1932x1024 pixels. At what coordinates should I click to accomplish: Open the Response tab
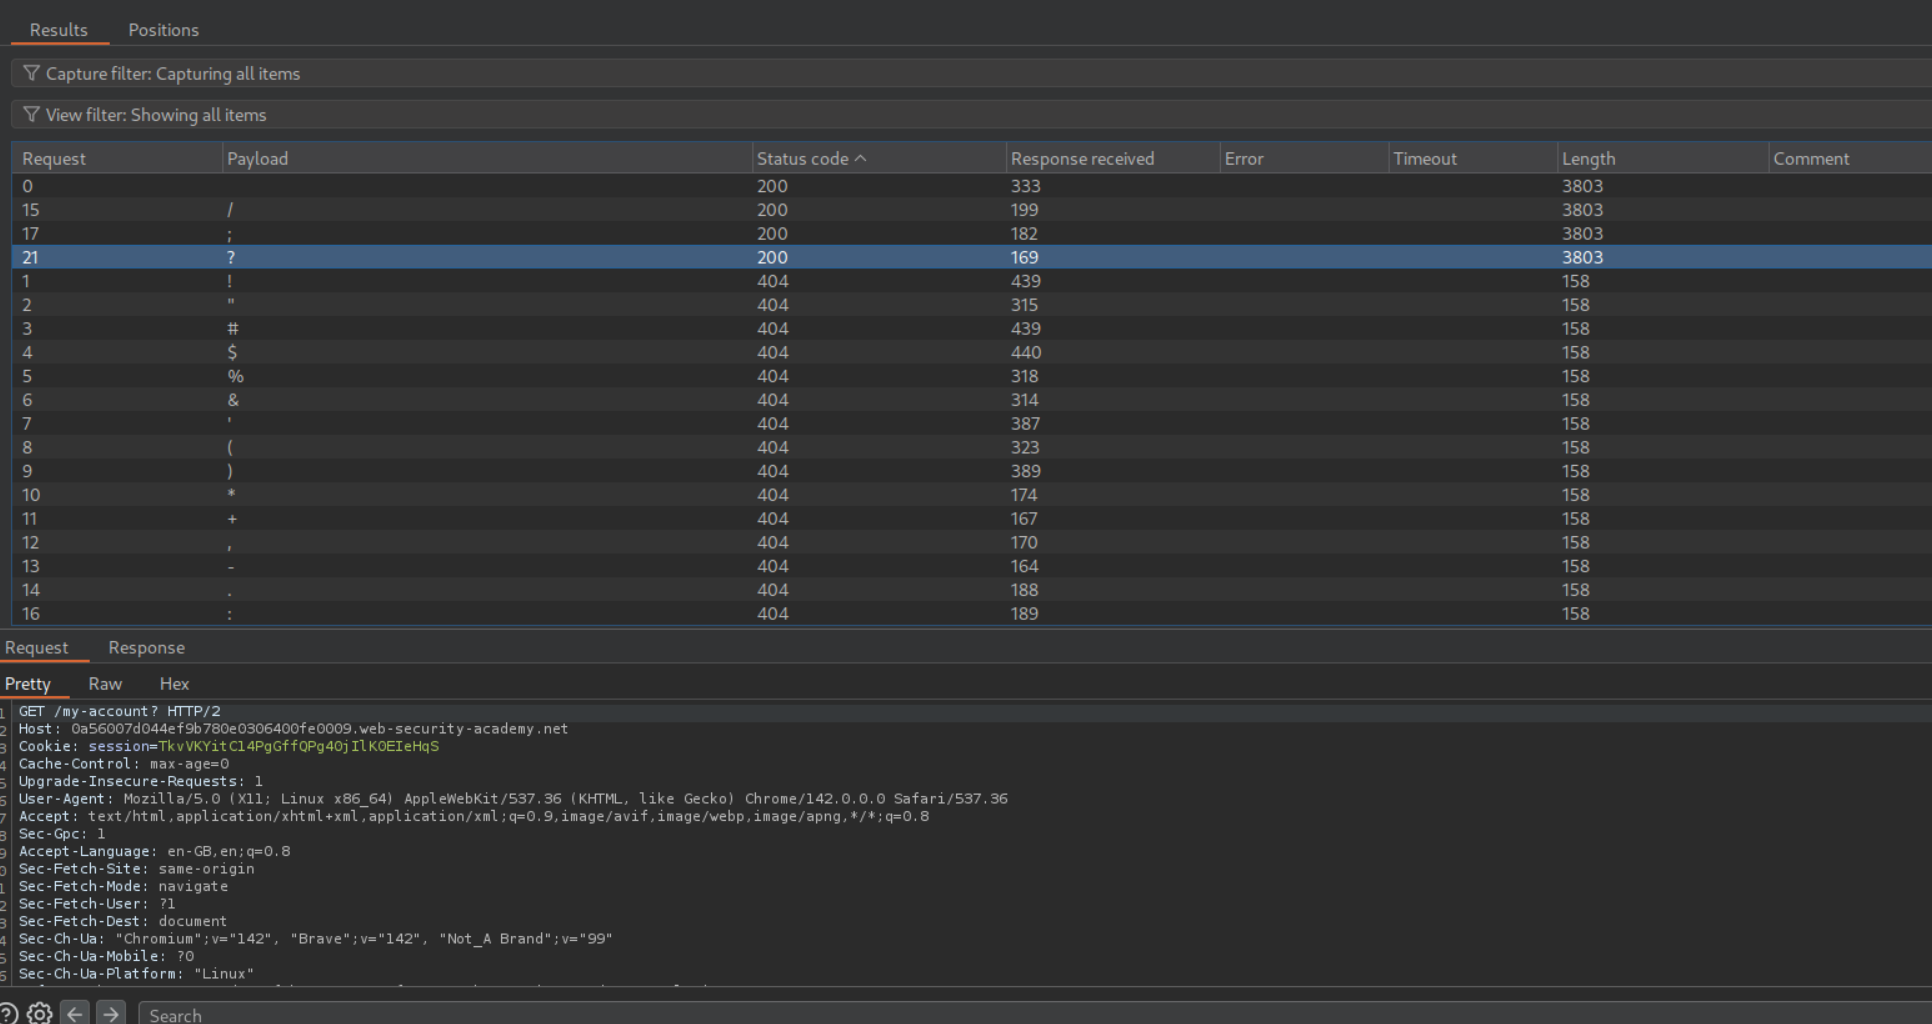click(146, 648)
